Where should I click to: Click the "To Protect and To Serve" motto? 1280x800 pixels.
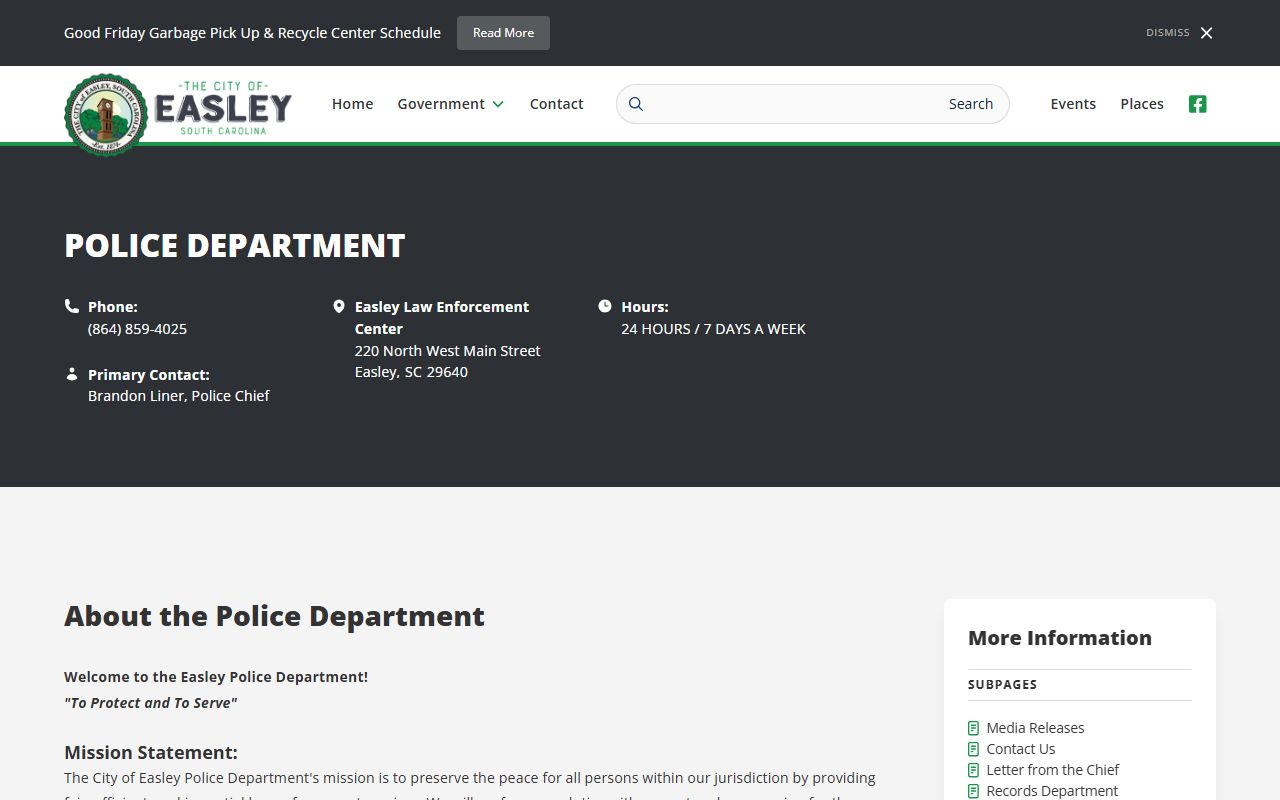[151, 703]
